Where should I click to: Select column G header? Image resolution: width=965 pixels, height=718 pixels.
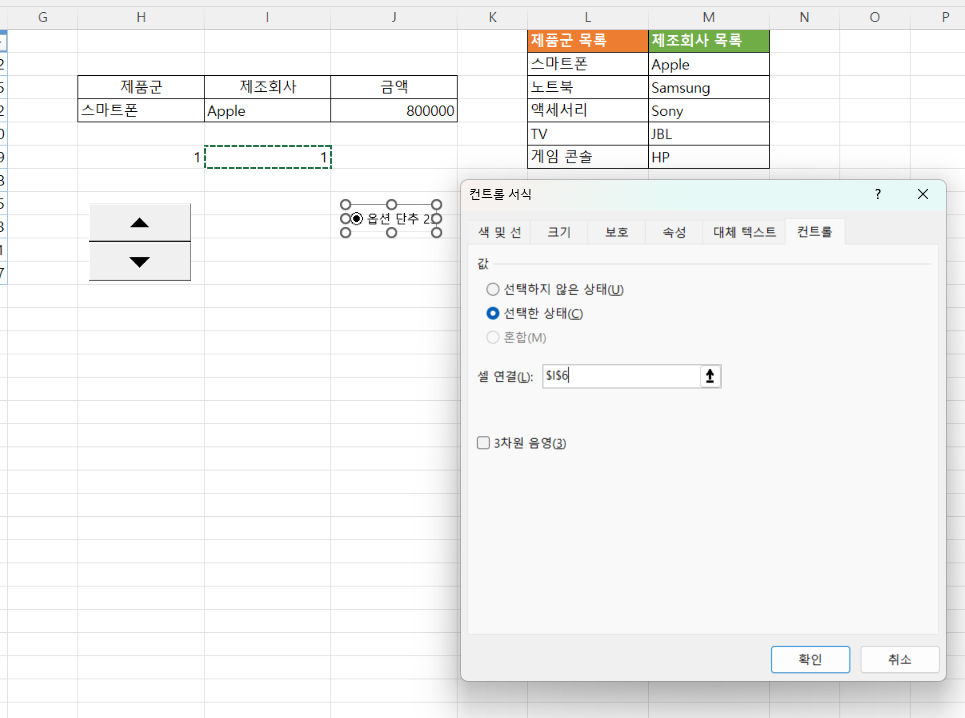pyautogui.click(x=42, y=17)
